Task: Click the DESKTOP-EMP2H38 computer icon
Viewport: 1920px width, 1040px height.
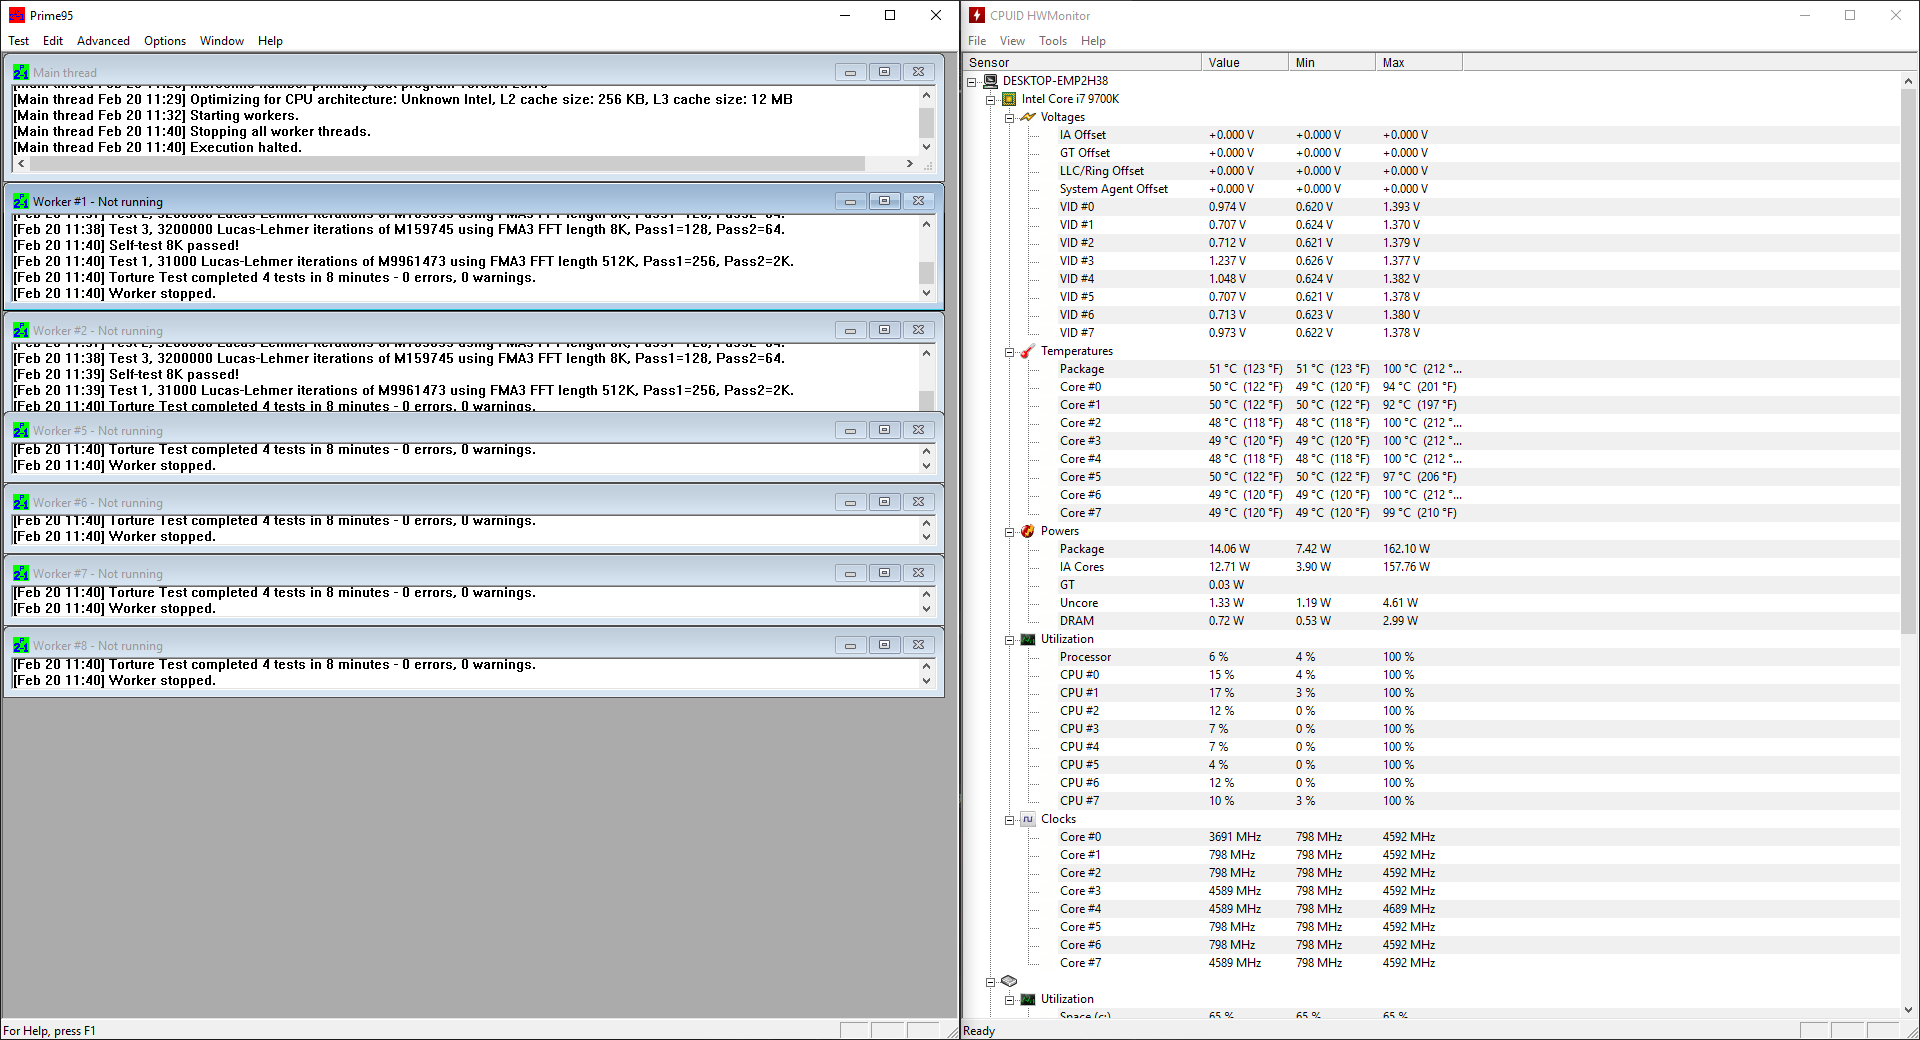Action: coord(990,81)
